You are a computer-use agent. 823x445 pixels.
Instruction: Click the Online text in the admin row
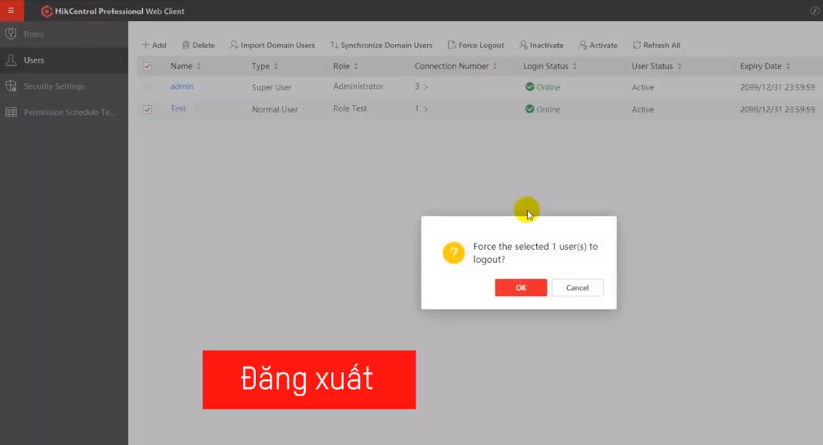pos(548,87)
